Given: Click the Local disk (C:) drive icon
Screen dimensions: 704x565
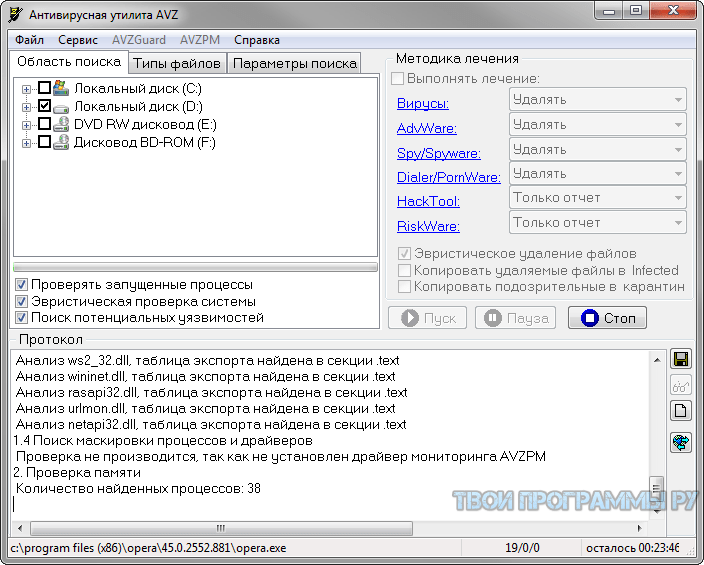Looking at the screenshot, I should point(60,89).
